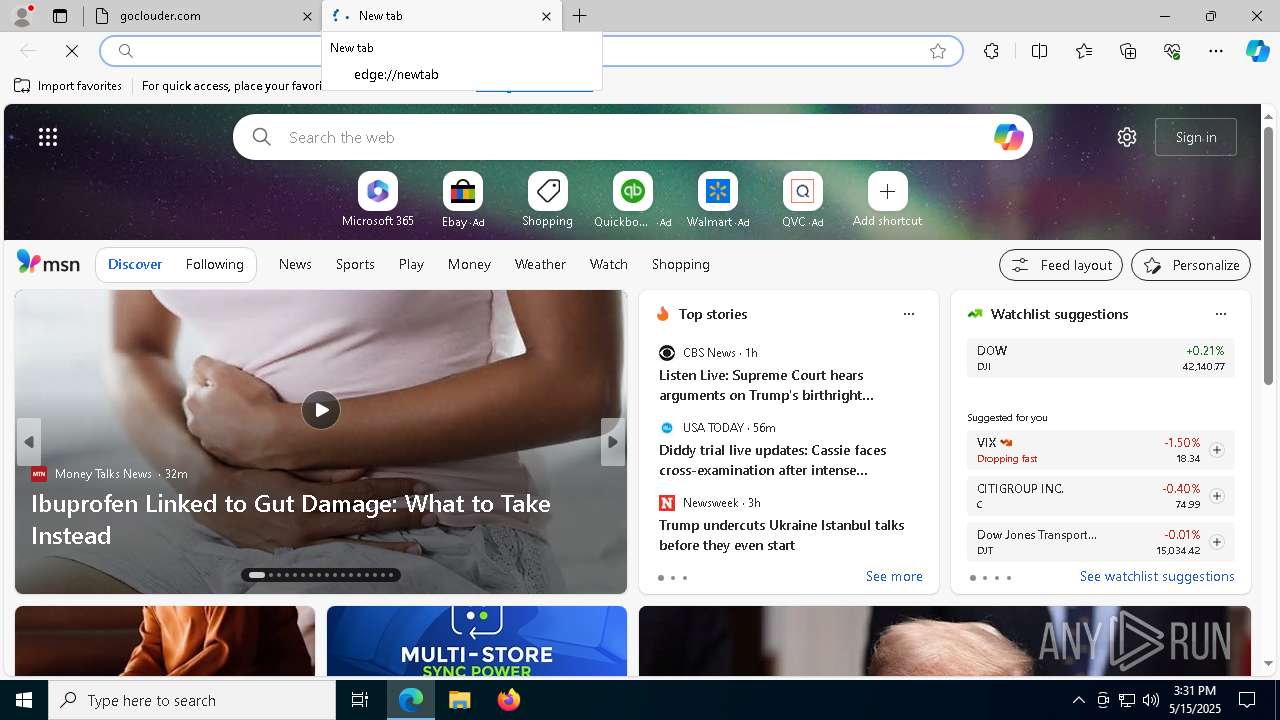Open Supreme Court birthright story
Screen dimensions: 1280x720
[766, 385]
